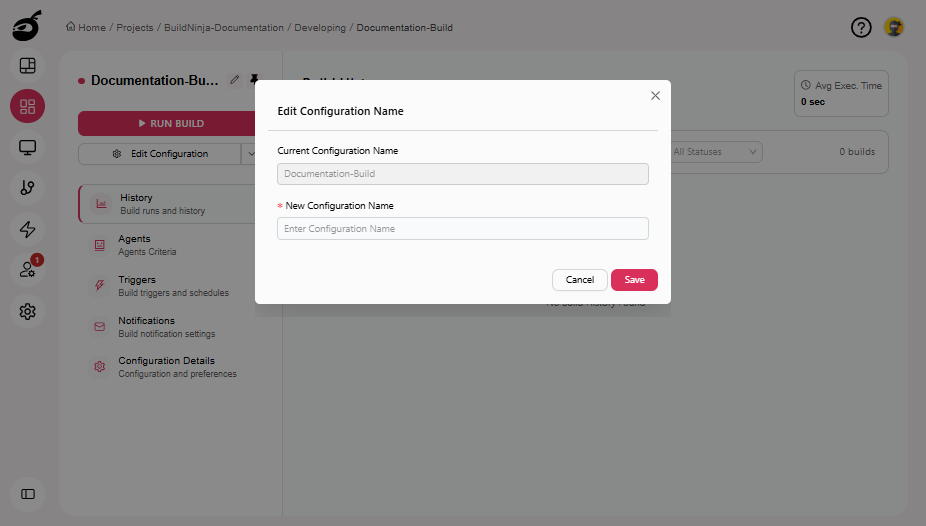The width and height of the screenshot is (926, 526).
Task: Toggle the sidebar collapse panel icon
Action: 28,494
